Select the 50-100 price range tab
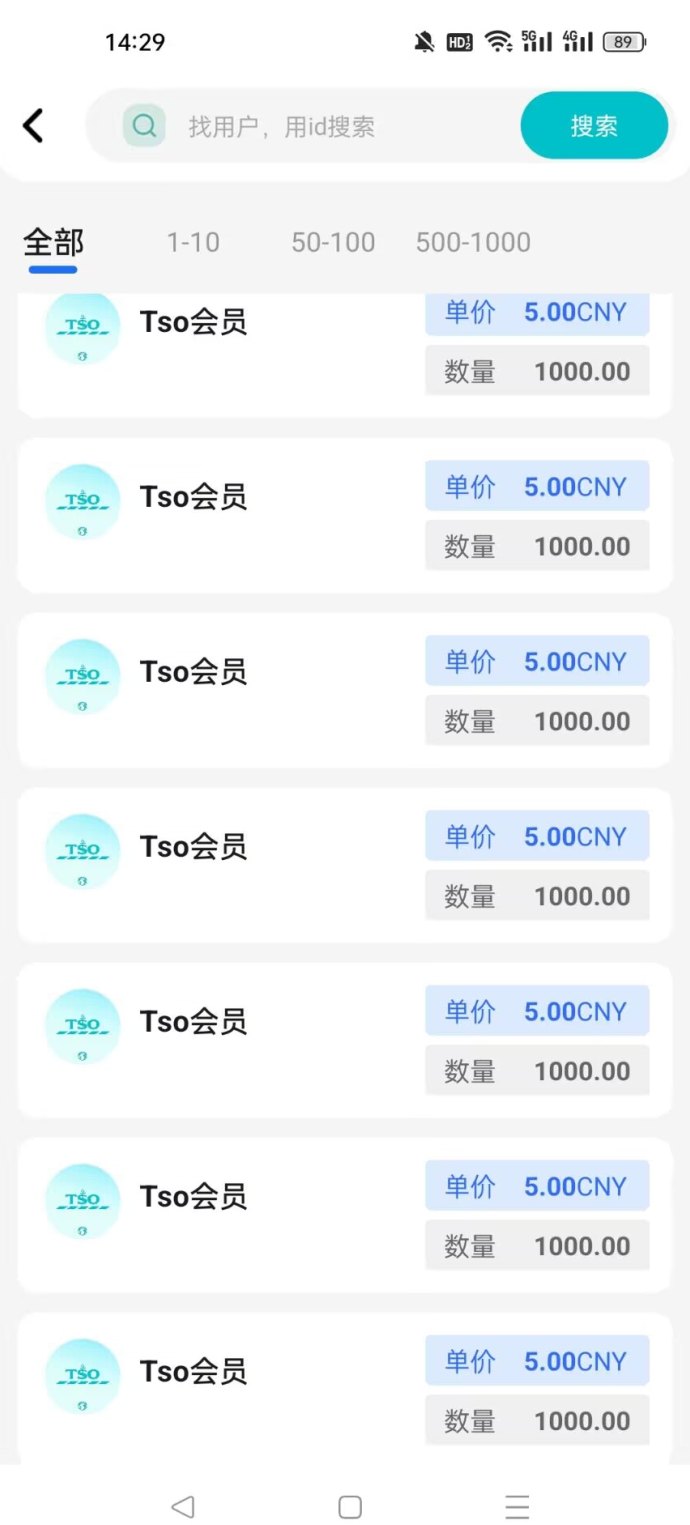This screenshot has width=690, height=1525. point(332,241)
